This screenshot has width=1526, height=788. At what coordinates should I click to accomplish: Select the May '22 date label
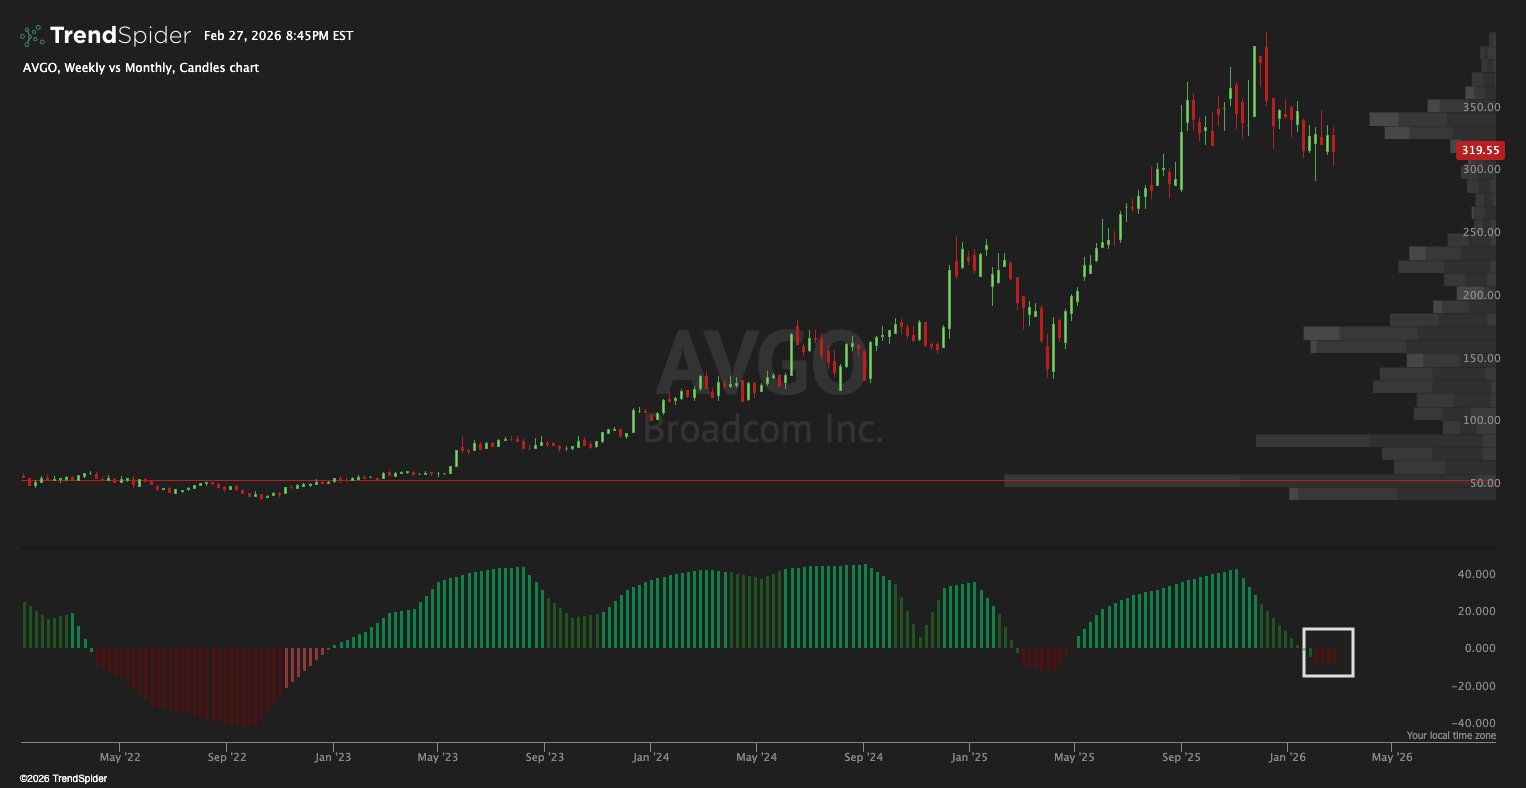click(x=118, y=758)
